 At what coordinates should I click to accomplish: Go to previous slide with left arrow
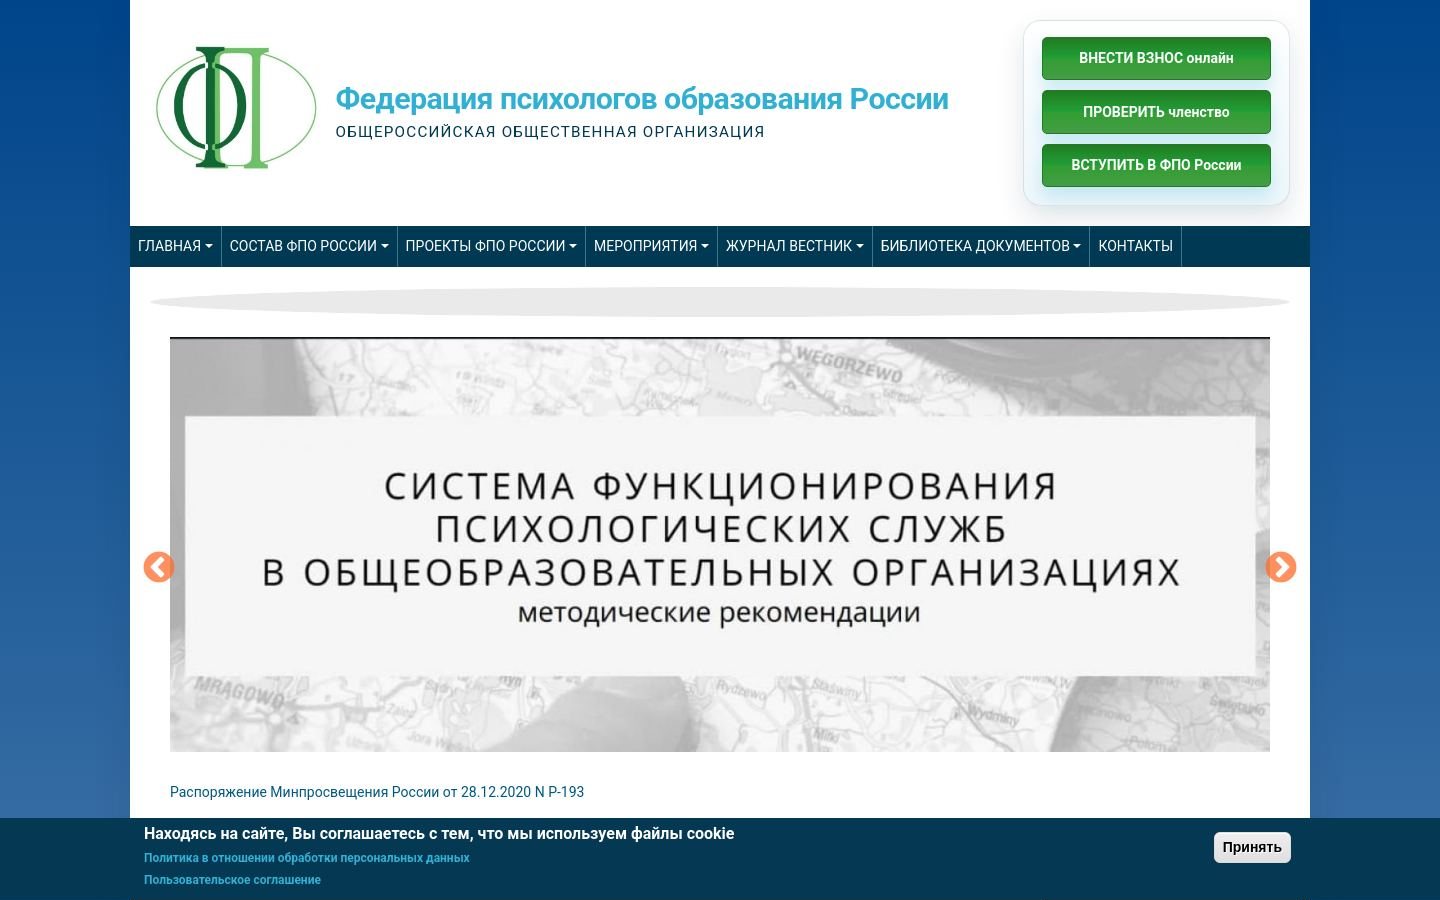(159, 567)
